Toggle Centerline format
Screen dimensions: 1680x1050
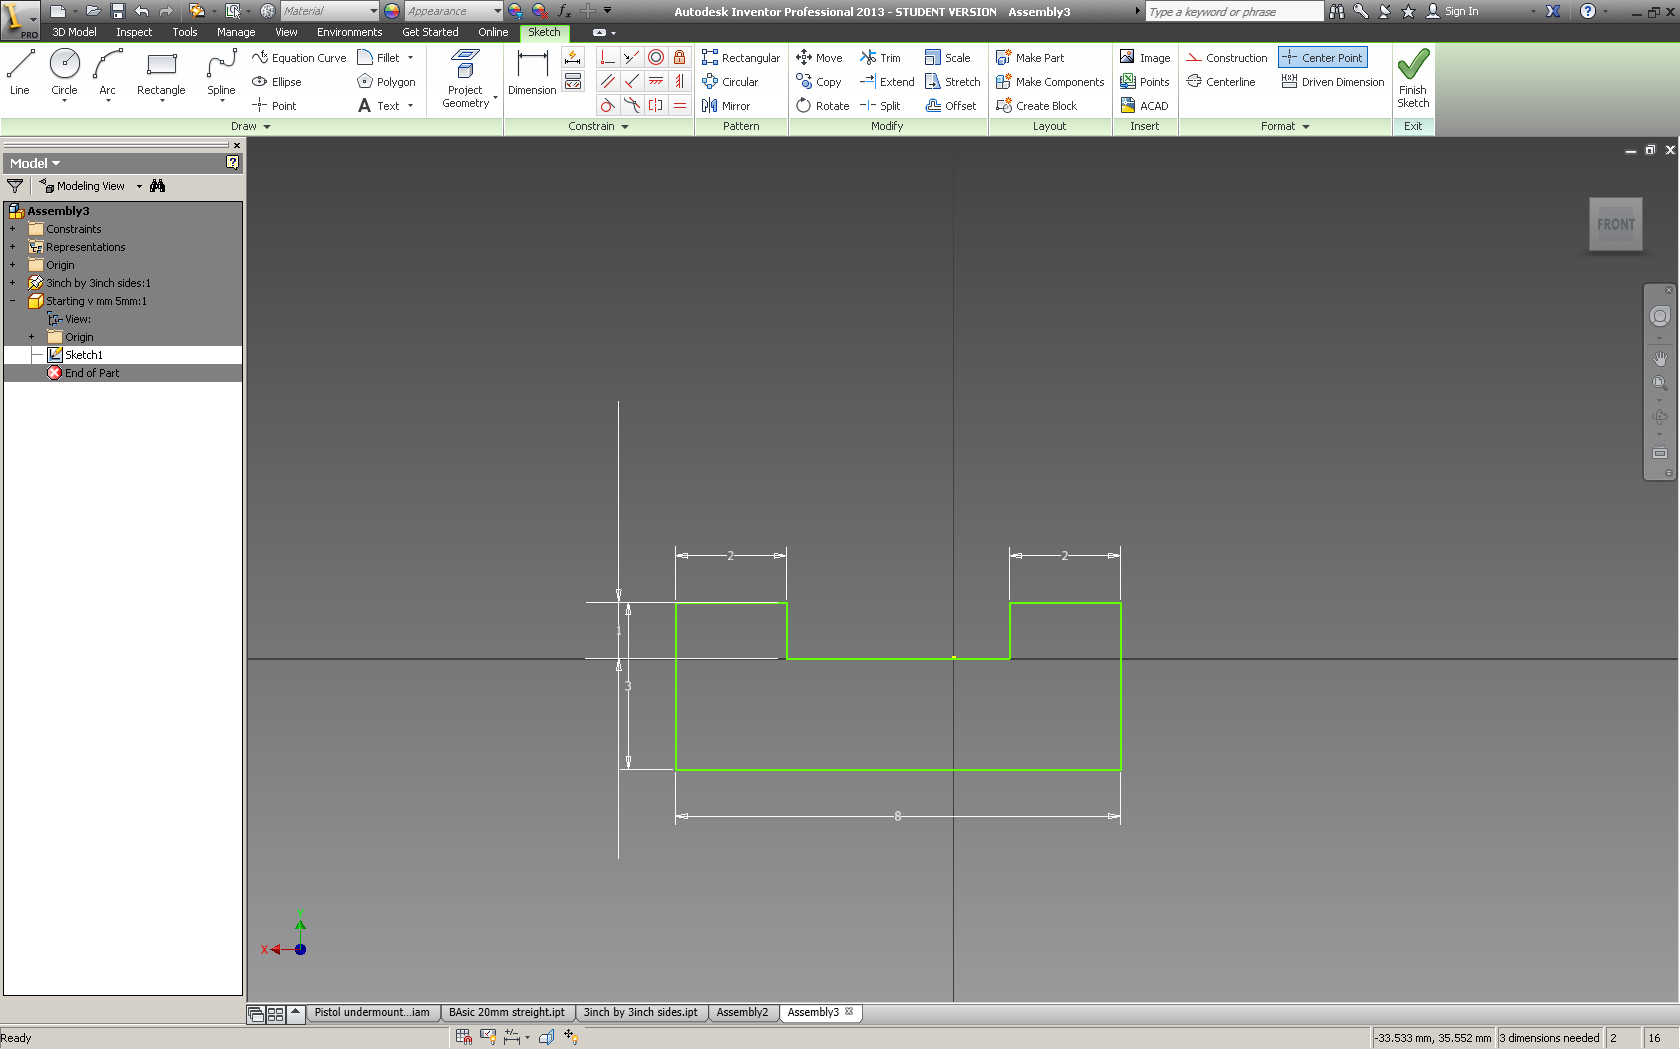(1221, 82)
